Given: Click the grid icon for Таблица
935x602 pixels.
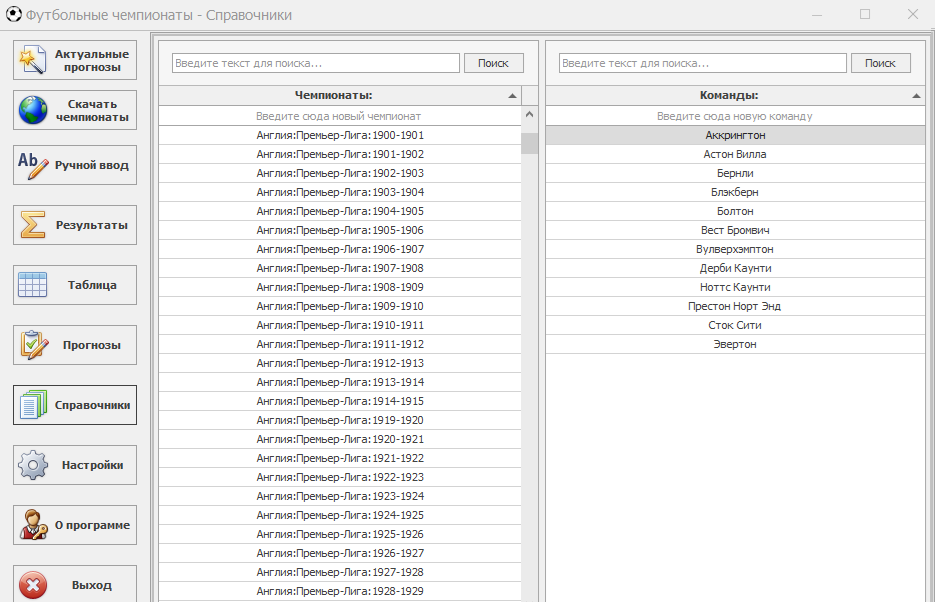Looking at the screenshot, I should click(32, 285).
